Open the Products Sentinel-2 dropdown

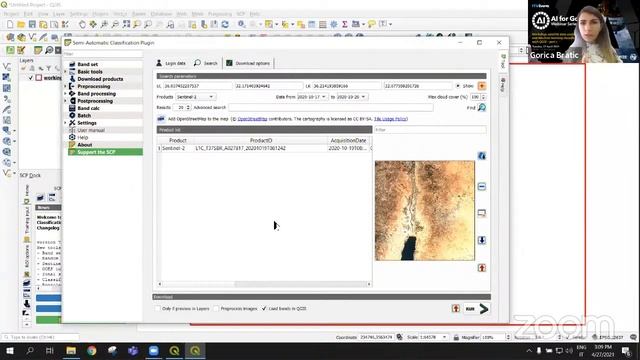coord(196,97)
